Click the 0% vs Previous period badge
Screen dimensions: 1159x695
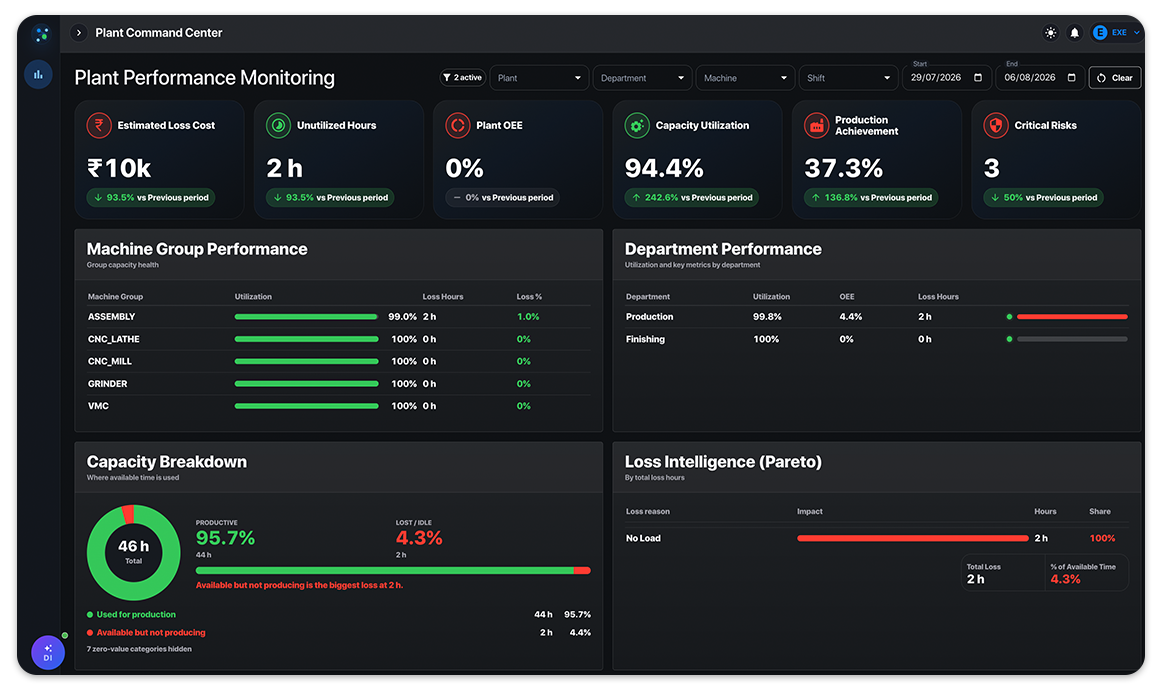[503, 197]
